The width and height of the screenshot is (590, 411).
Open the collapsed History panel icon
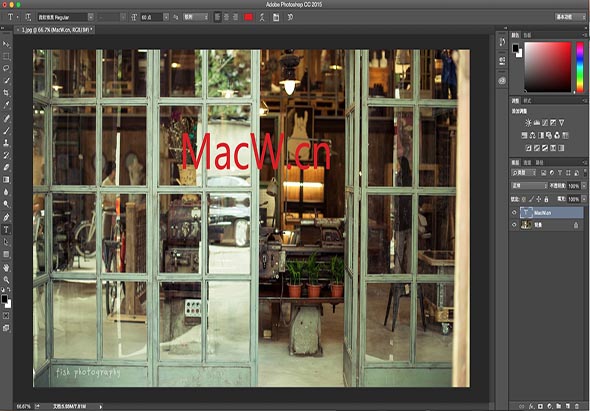pos(502,42)
